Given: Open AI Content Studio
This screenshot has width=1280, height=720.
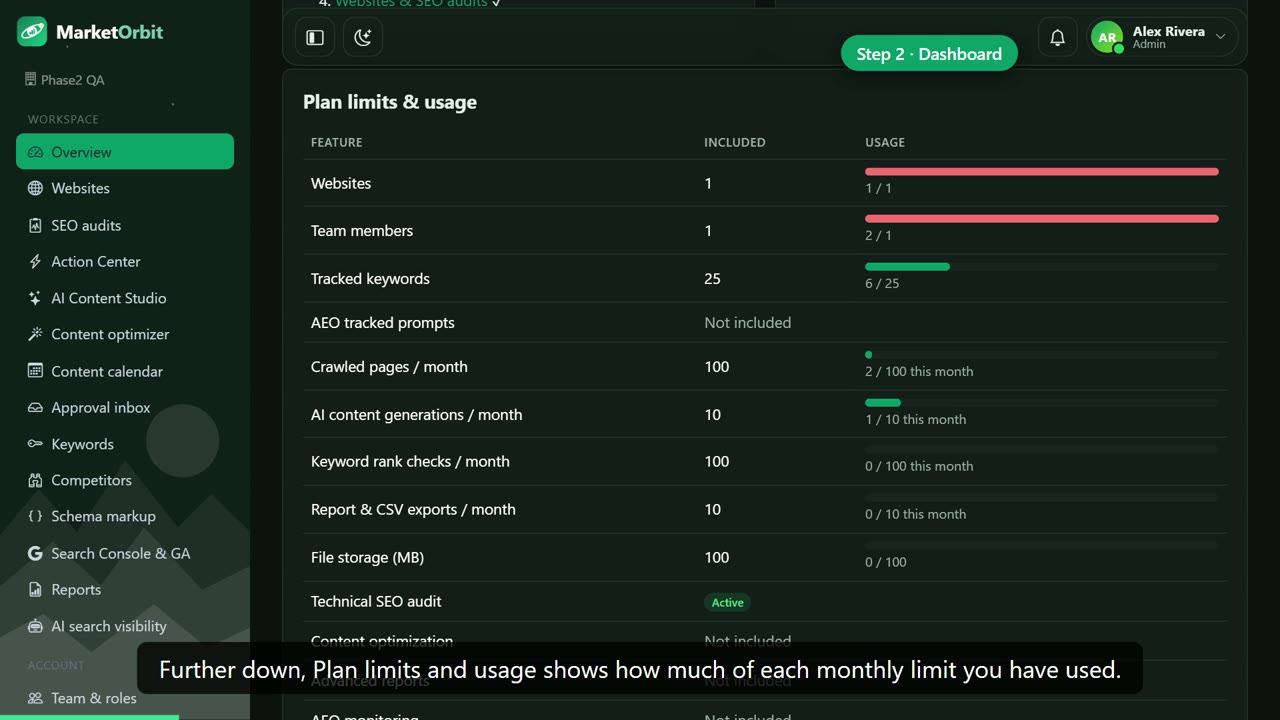Looking at the screenshot, I should point(125,298).
